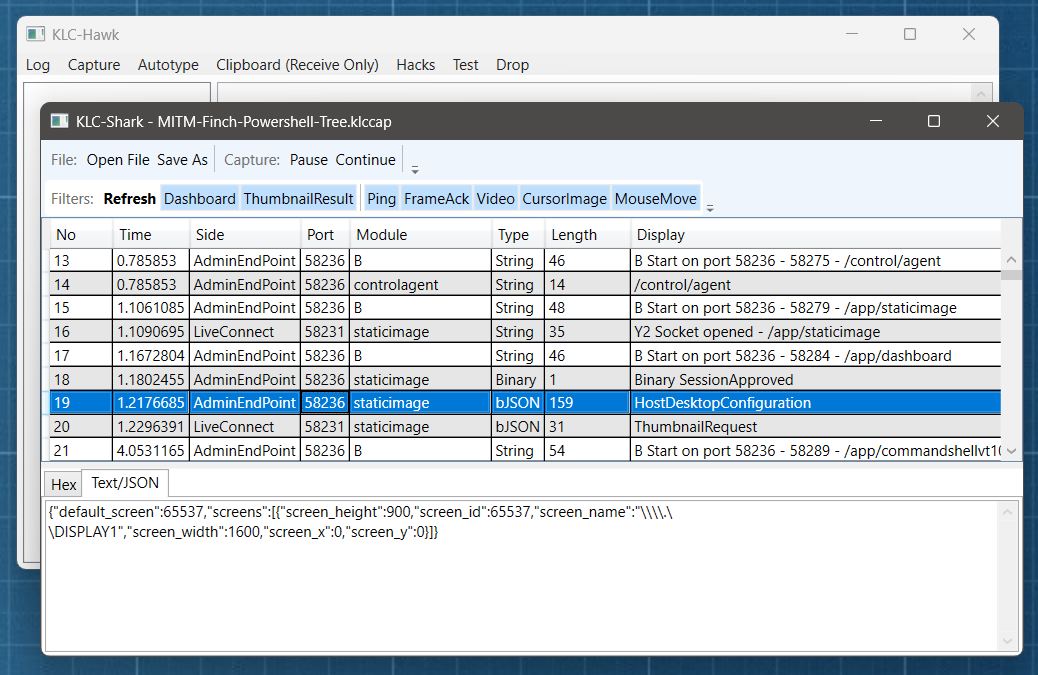Open Clipboard (Receive Only) menu in KLC-Hawk
Screen dimensions: 1038x675
tap(297, 65)
